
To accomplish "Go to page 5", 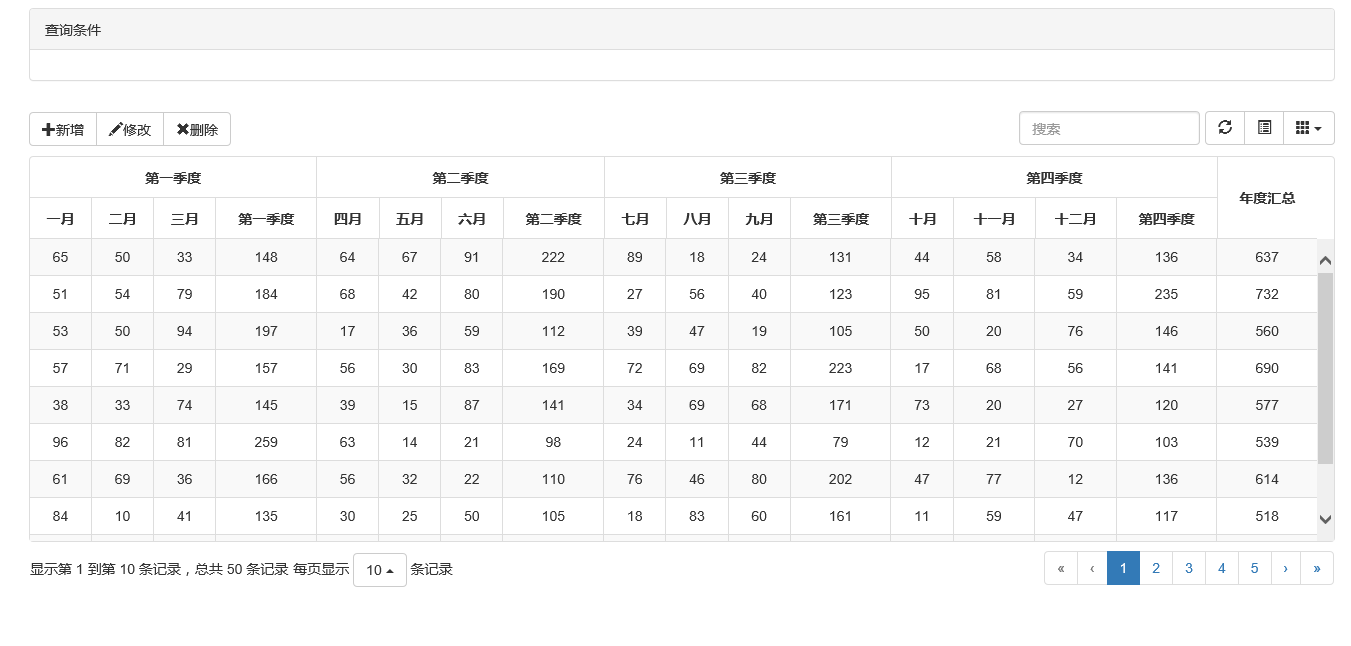I will pyautogui.click(x=1254, y=568).
